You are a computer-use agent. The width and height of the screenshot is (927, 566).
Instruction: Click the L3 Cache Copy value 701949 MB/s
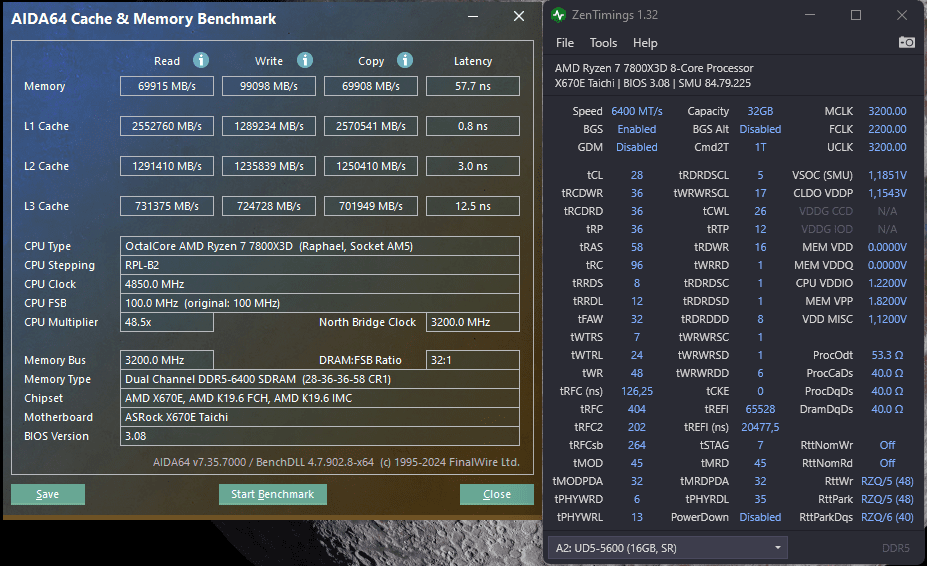point(371,206)
